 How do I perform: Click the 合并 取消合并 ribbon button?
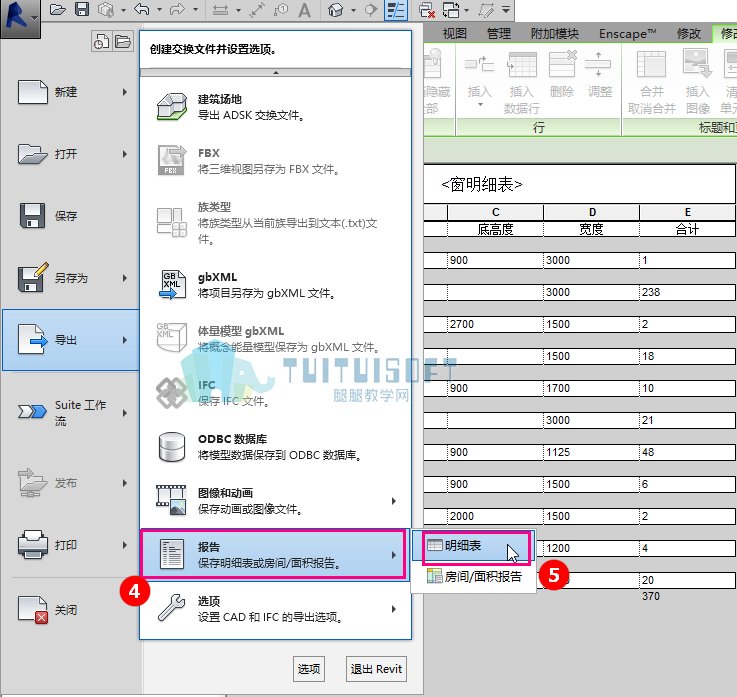tap(651, 83)
